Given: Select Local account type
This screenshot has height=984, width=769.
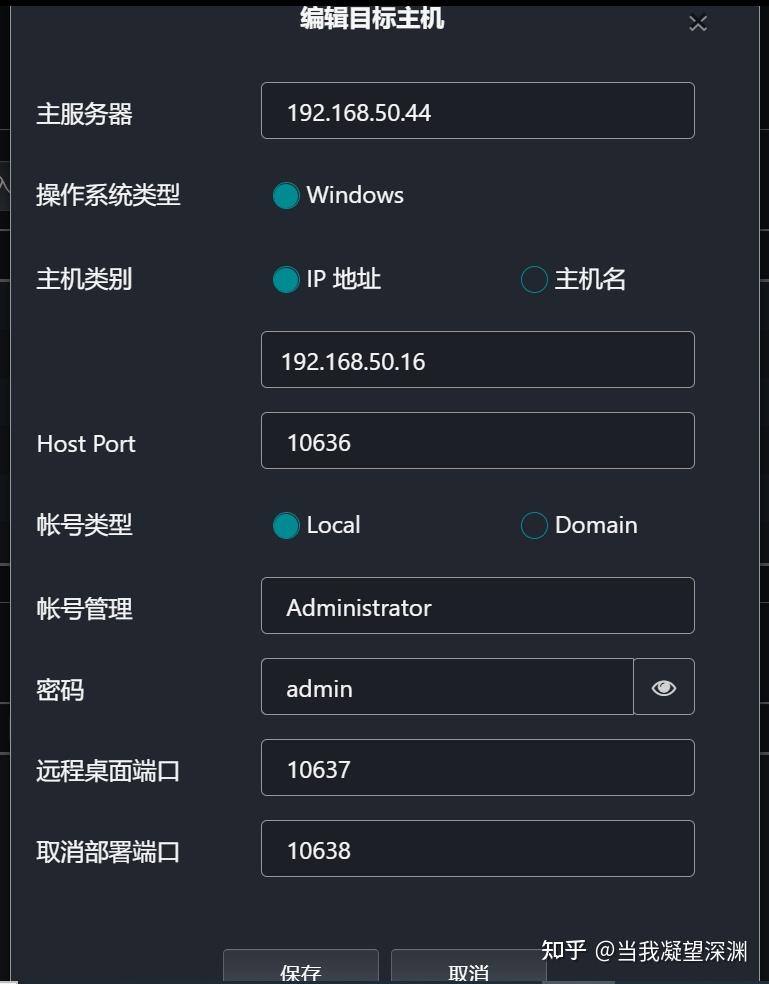Looking at the screenshot, I should (x=286, y=525).
